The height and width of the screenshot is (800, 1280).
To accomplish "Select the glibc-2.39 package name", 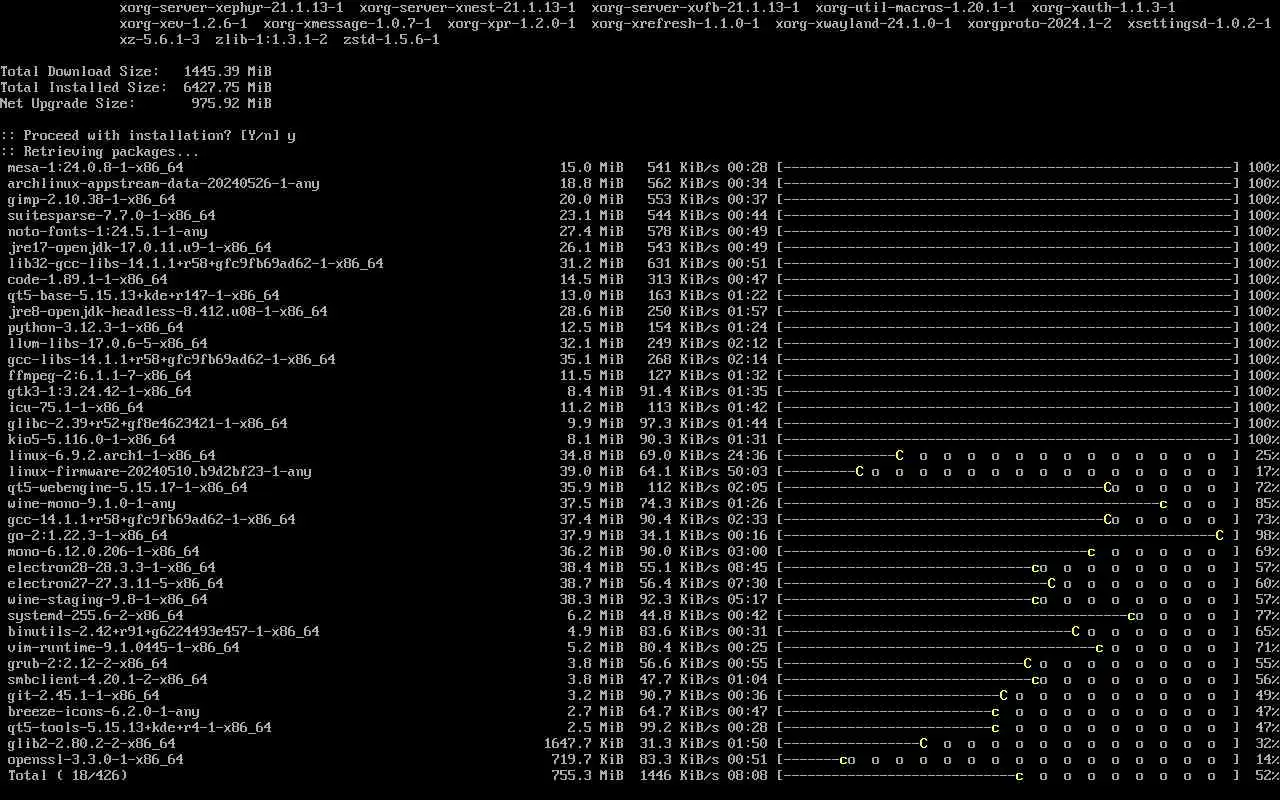I will click(x=147, y=424).
